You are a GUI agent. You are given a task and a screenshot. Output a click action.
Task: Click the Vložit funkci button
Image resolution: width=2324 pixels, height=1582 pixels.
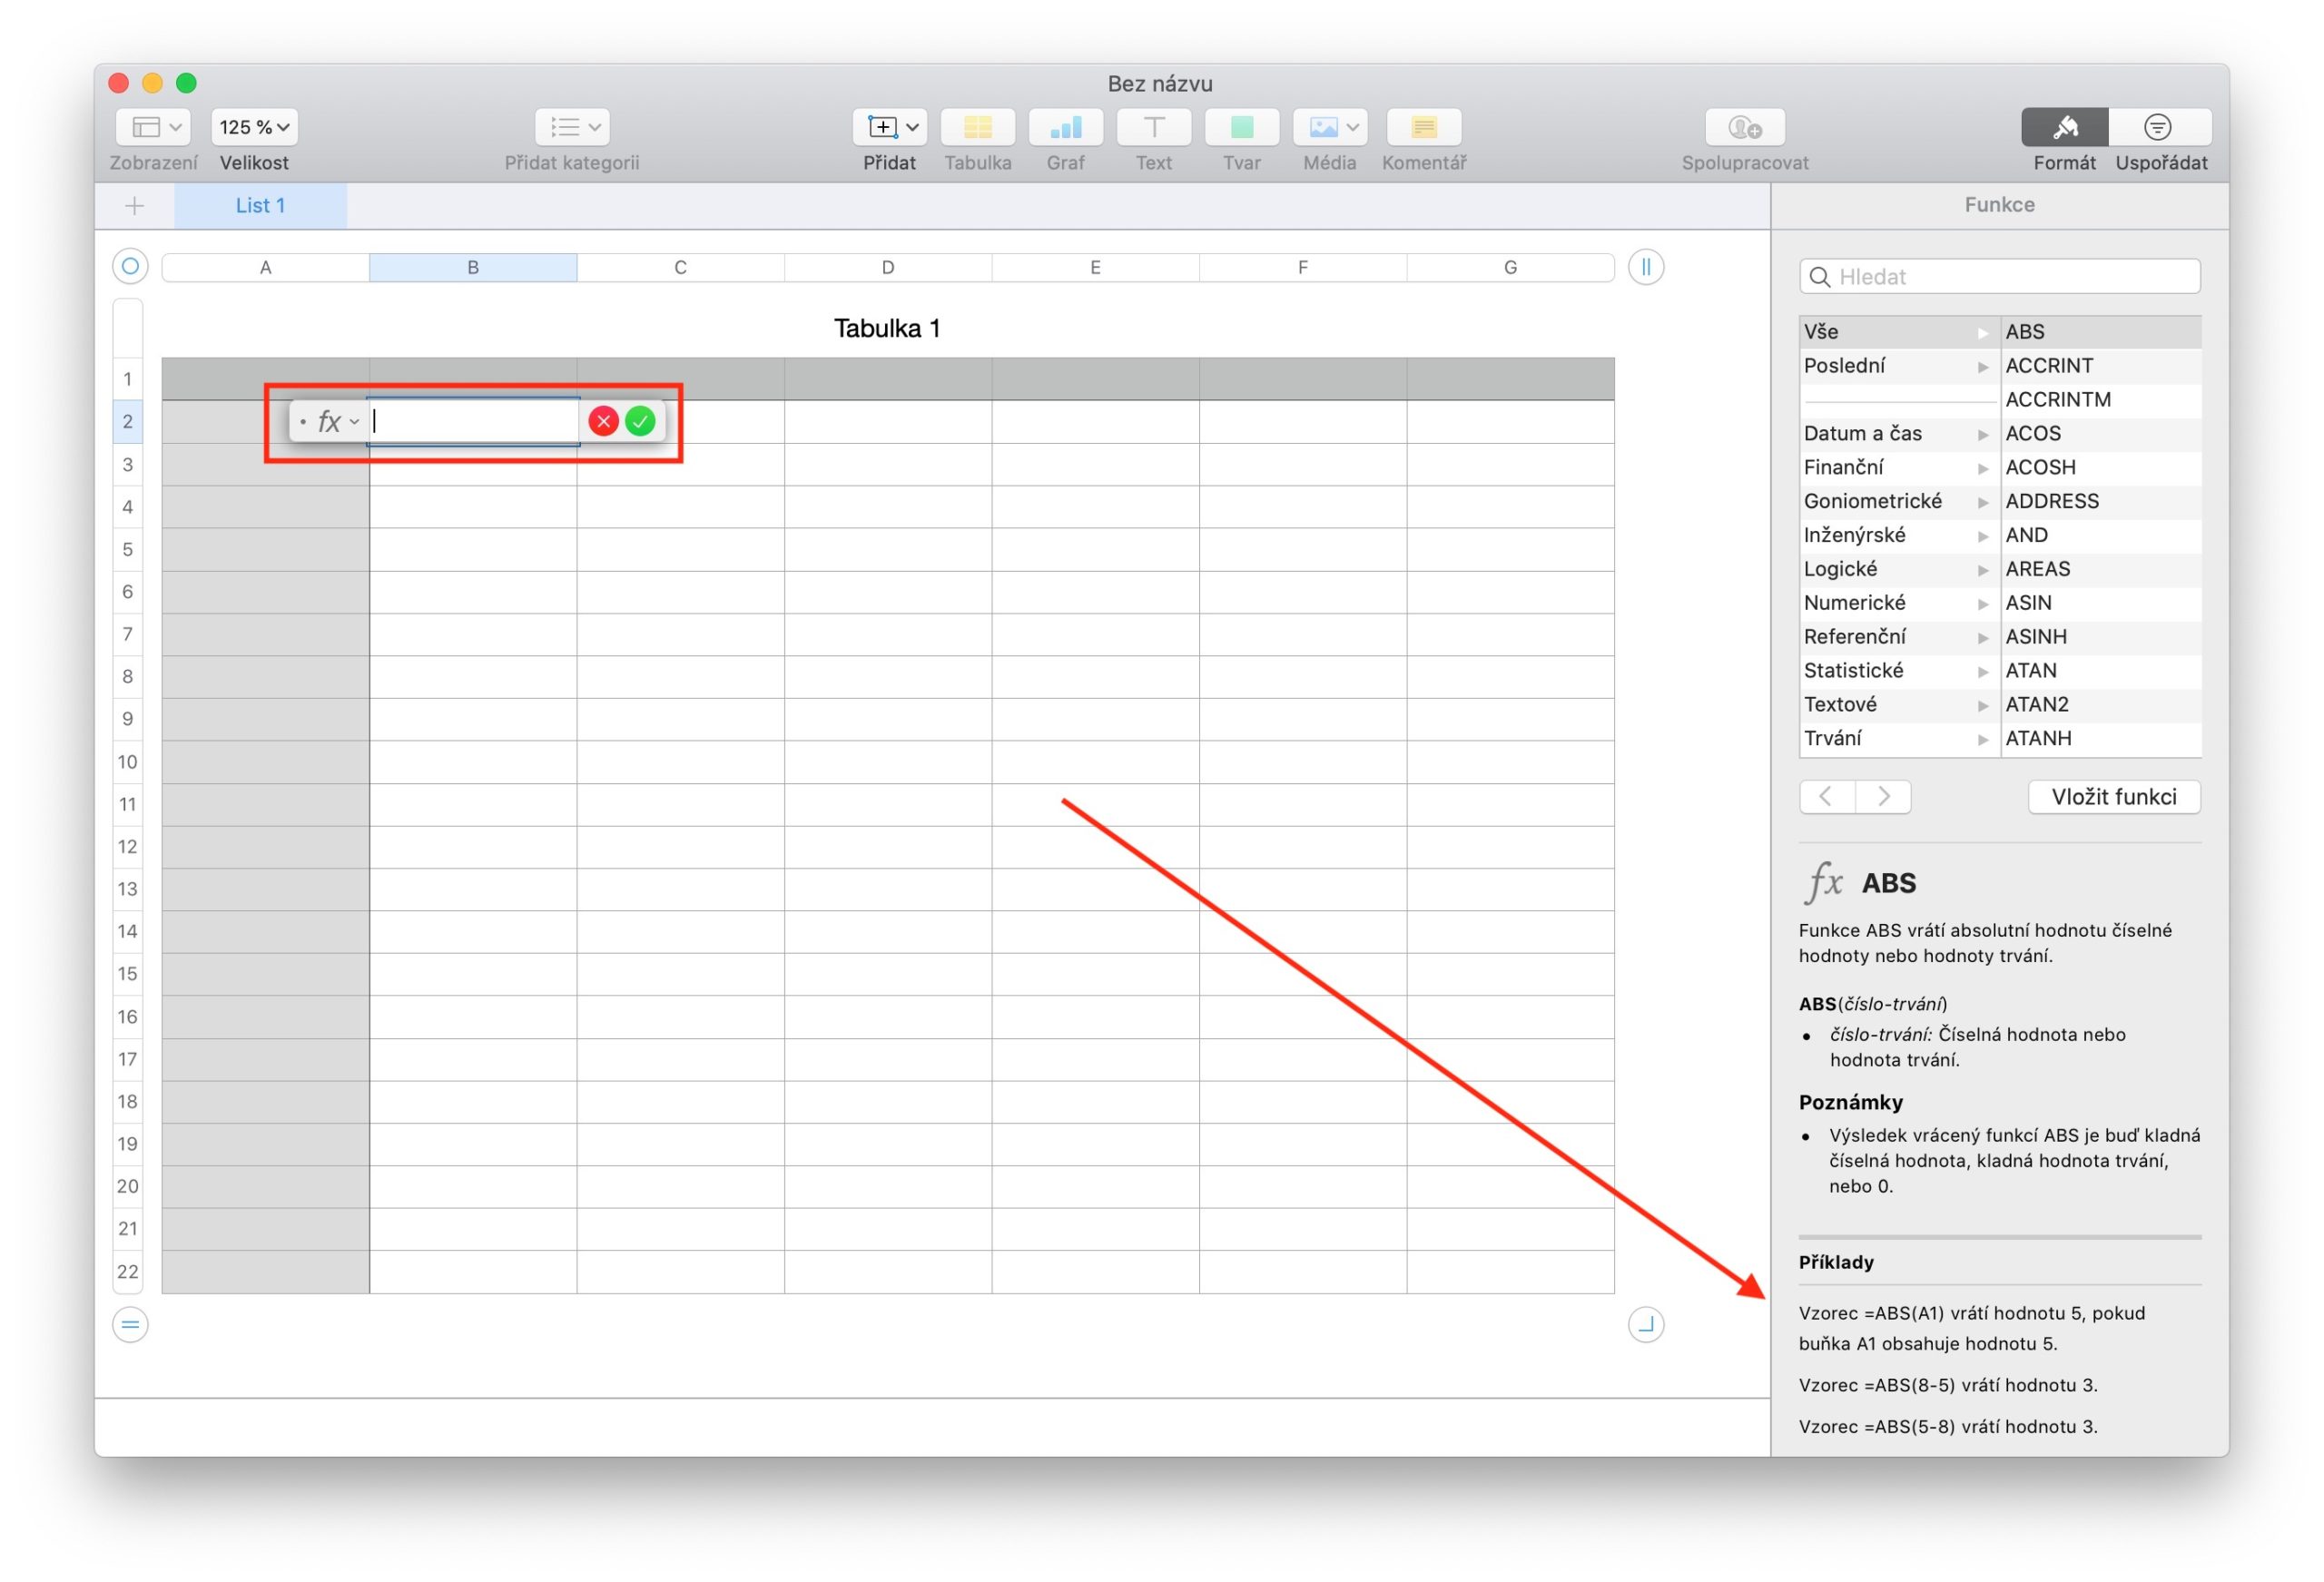click(2114, 797)
